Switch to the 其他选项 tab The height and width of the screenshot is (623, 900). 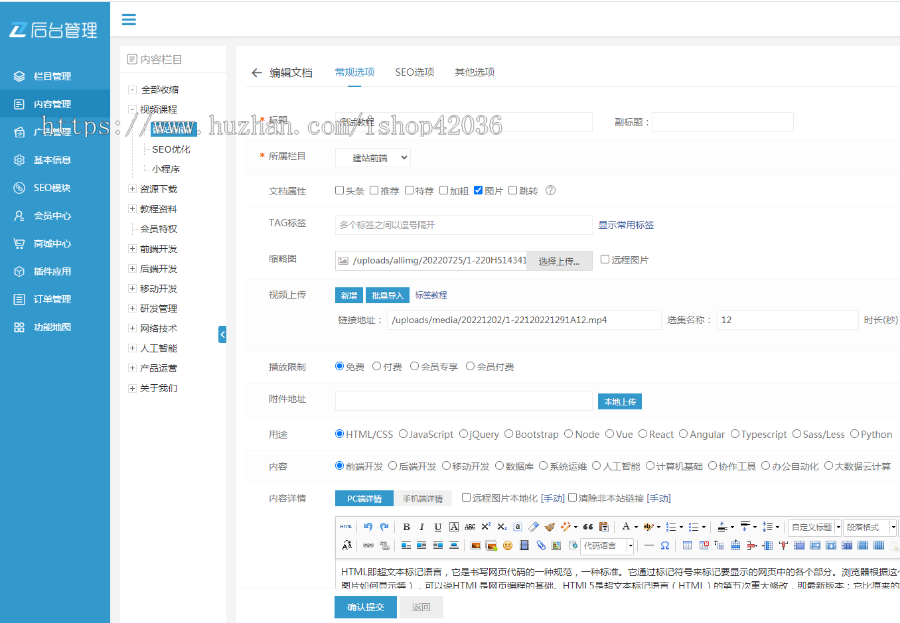pos(475,72)
